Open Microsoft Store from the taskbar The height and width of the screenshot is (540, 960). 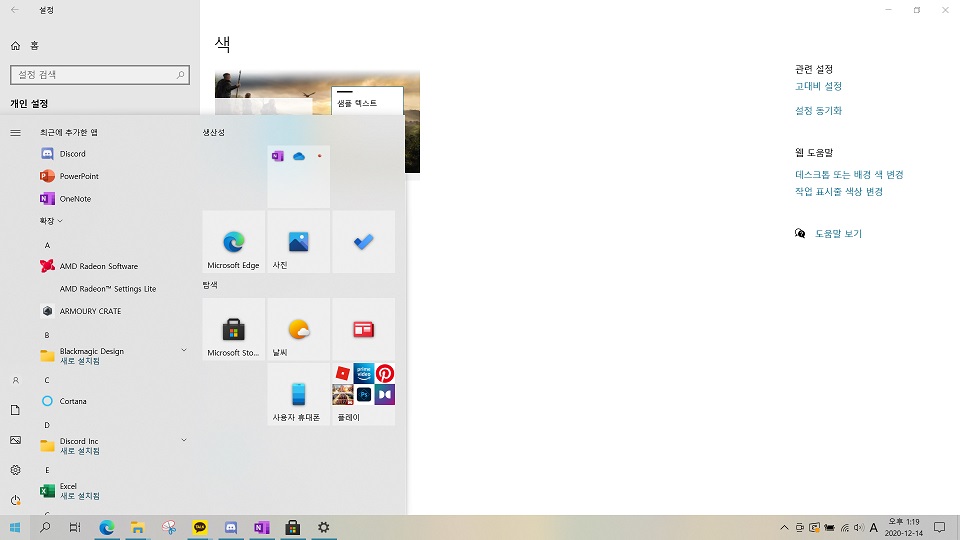(x=293, y=527)
